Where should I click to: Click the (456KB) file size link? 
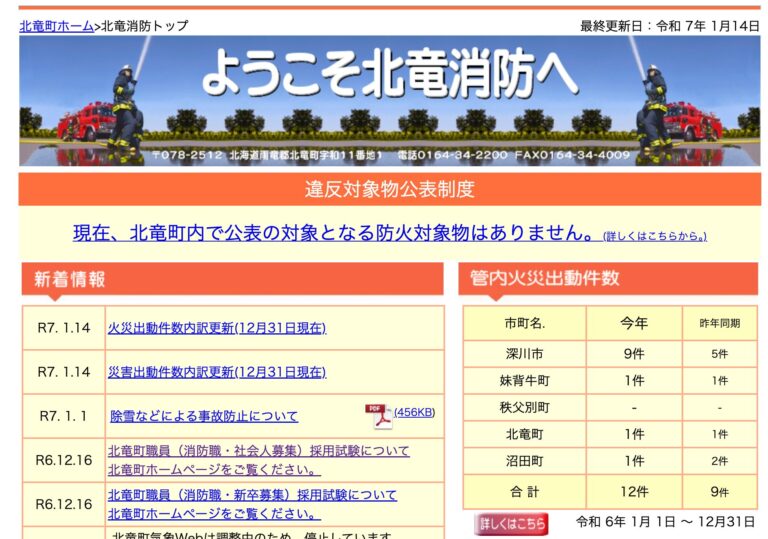point(414,412)
